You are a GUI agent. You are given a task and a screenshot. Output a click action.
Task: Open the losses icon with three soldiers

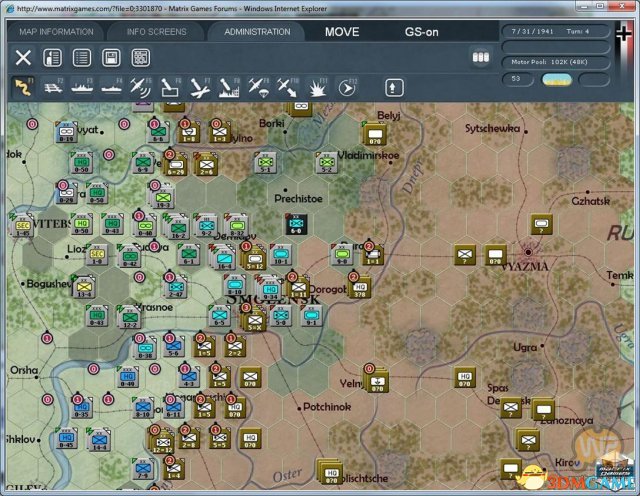[480, 57]
